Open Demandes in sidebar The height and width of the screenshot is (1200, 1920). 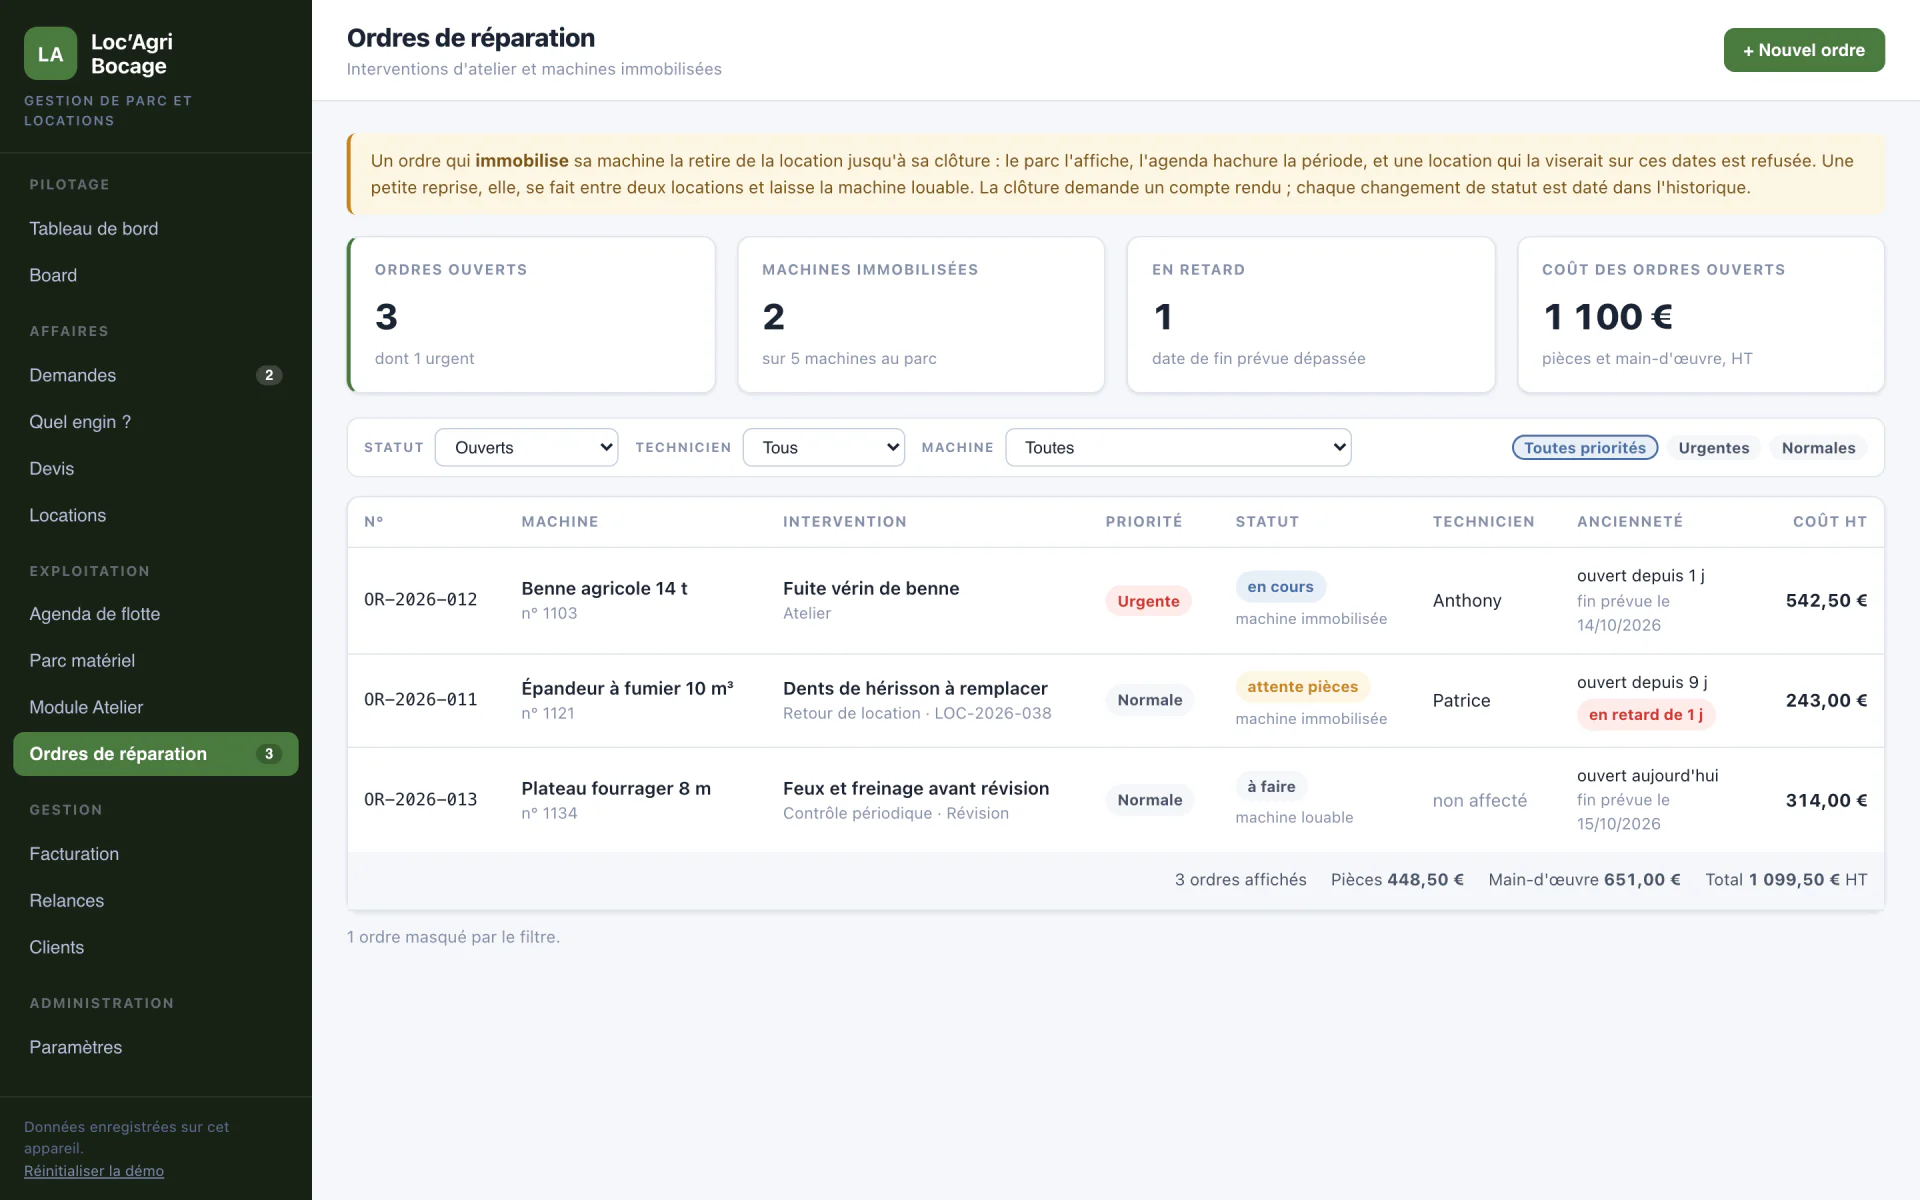tap(156, 375)
